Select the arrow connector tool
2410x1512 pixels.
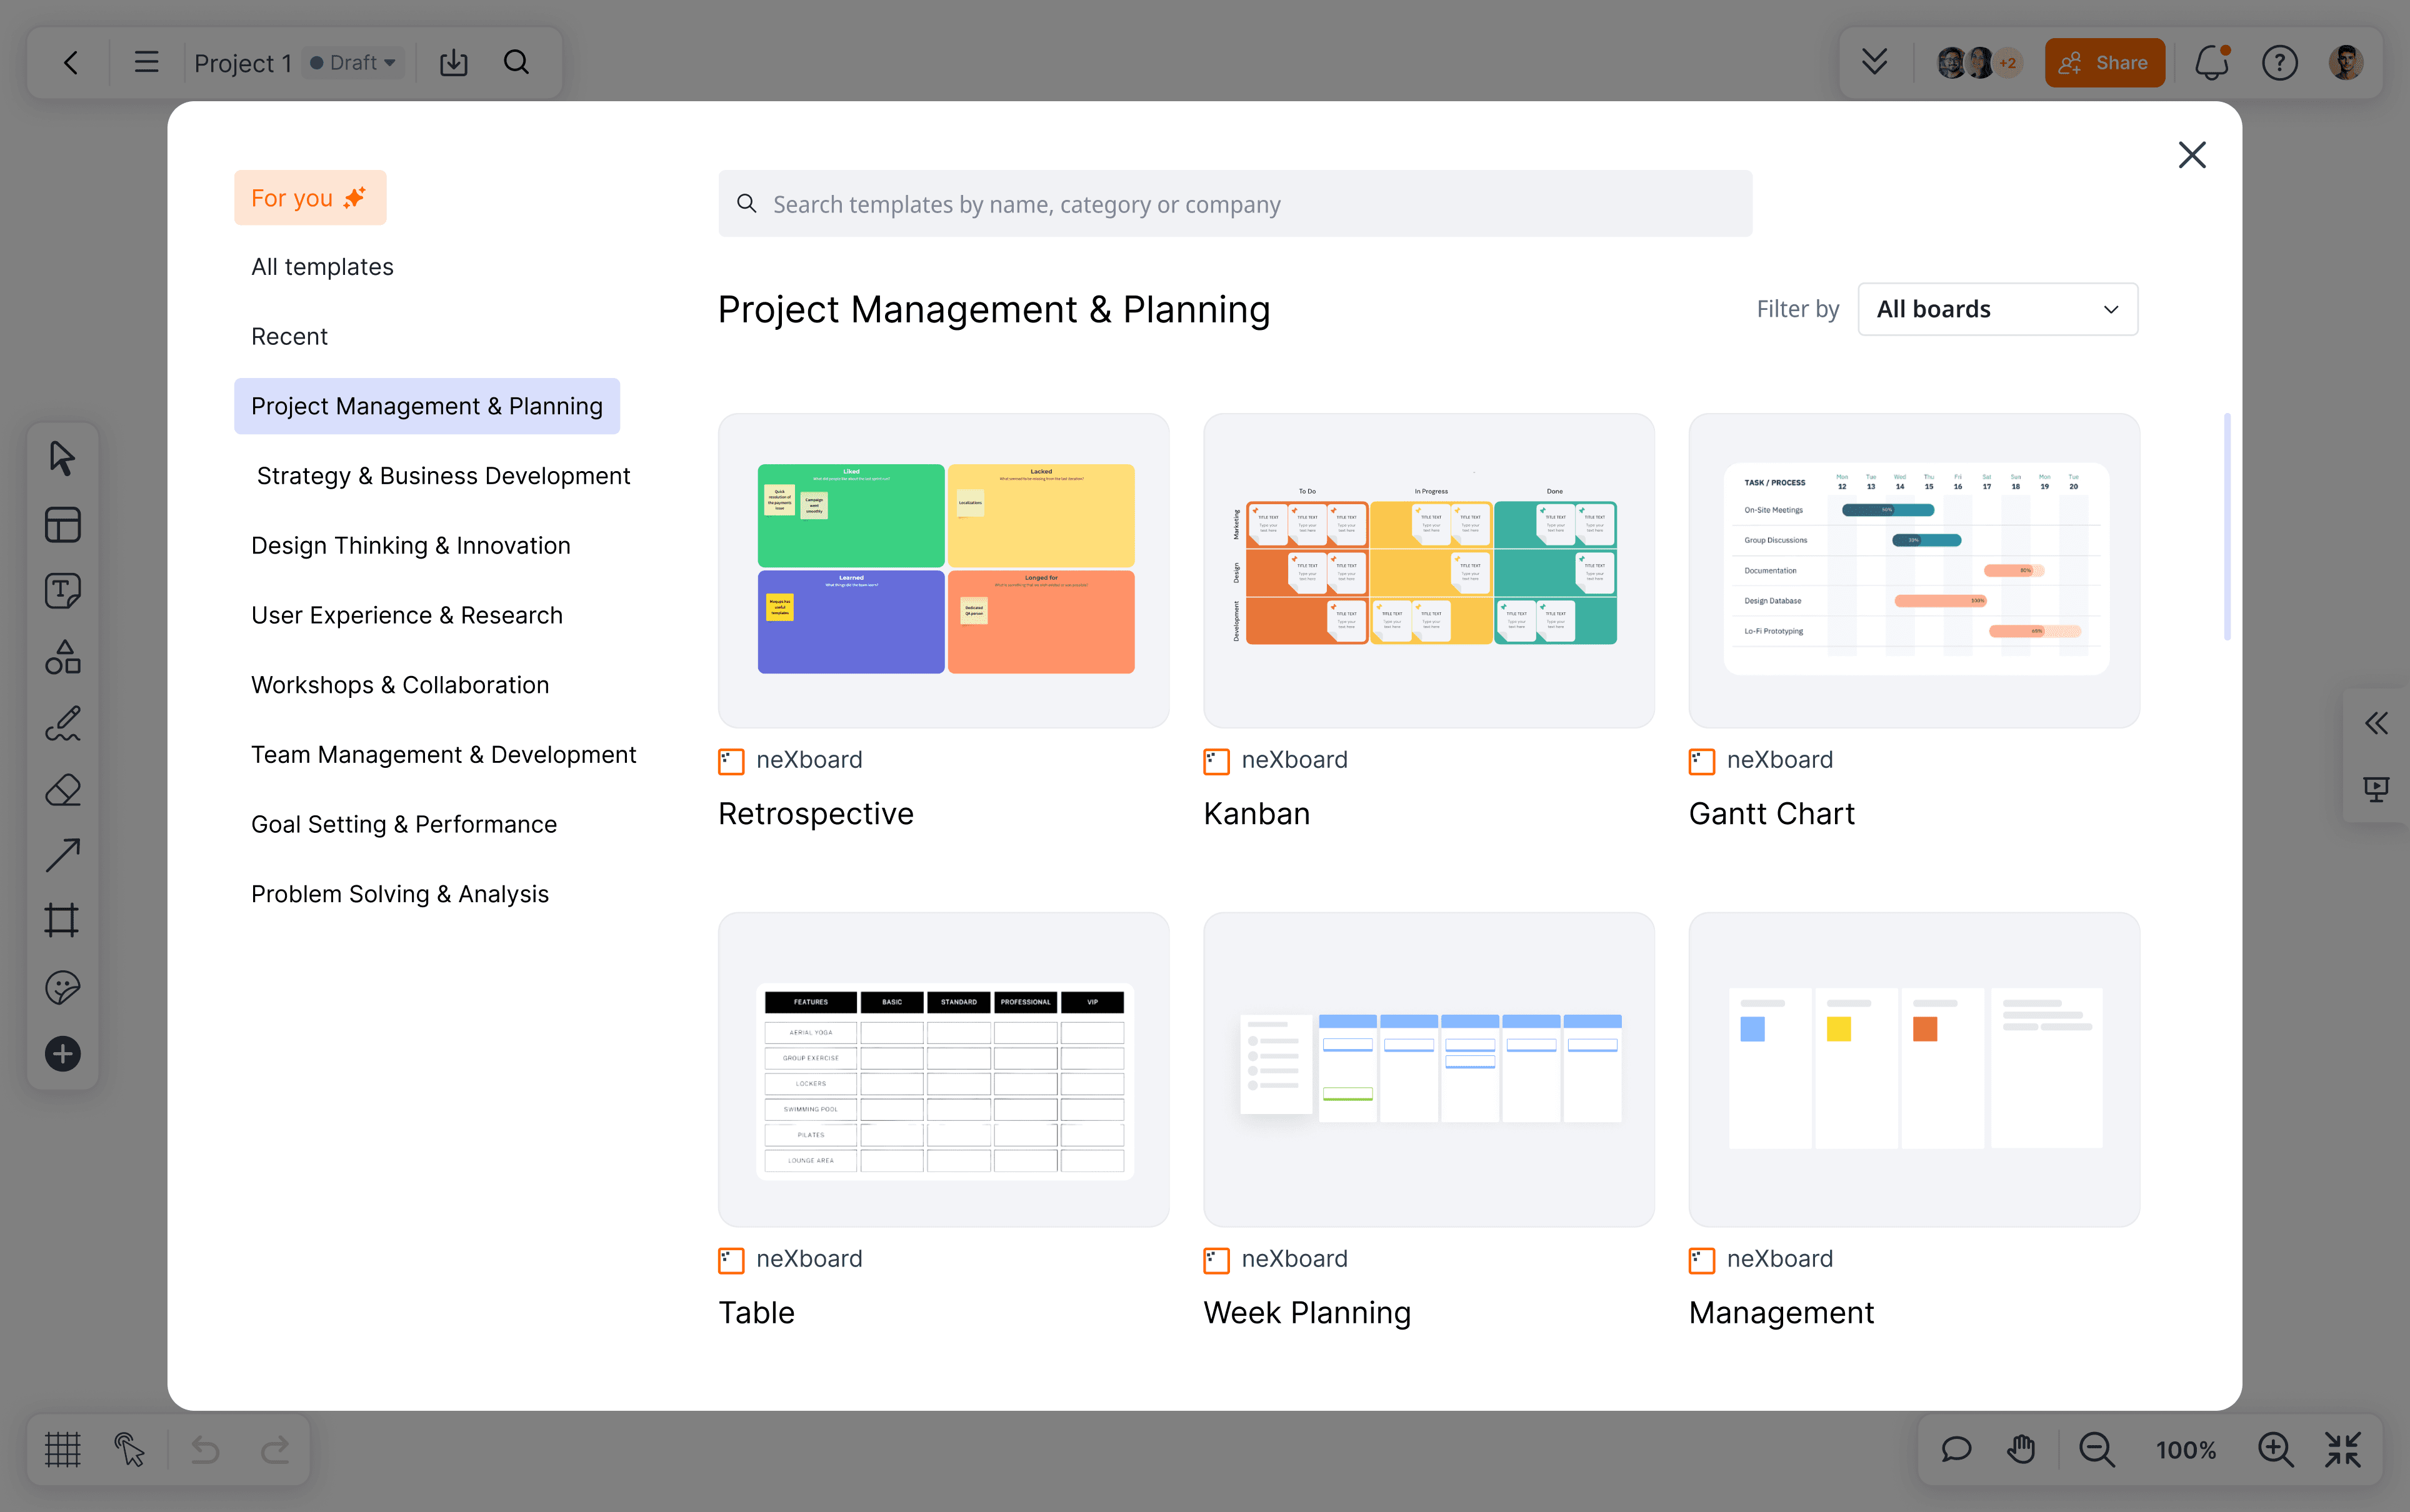62,856
